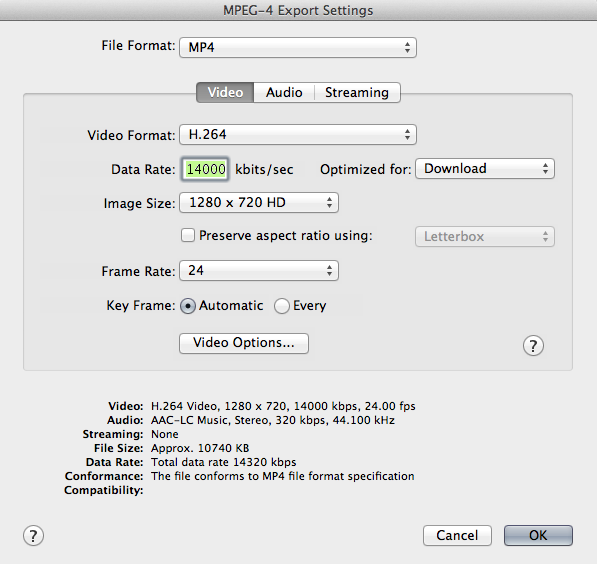Click the Cancel button
597x564 pixels.
(x=457, y=535)
